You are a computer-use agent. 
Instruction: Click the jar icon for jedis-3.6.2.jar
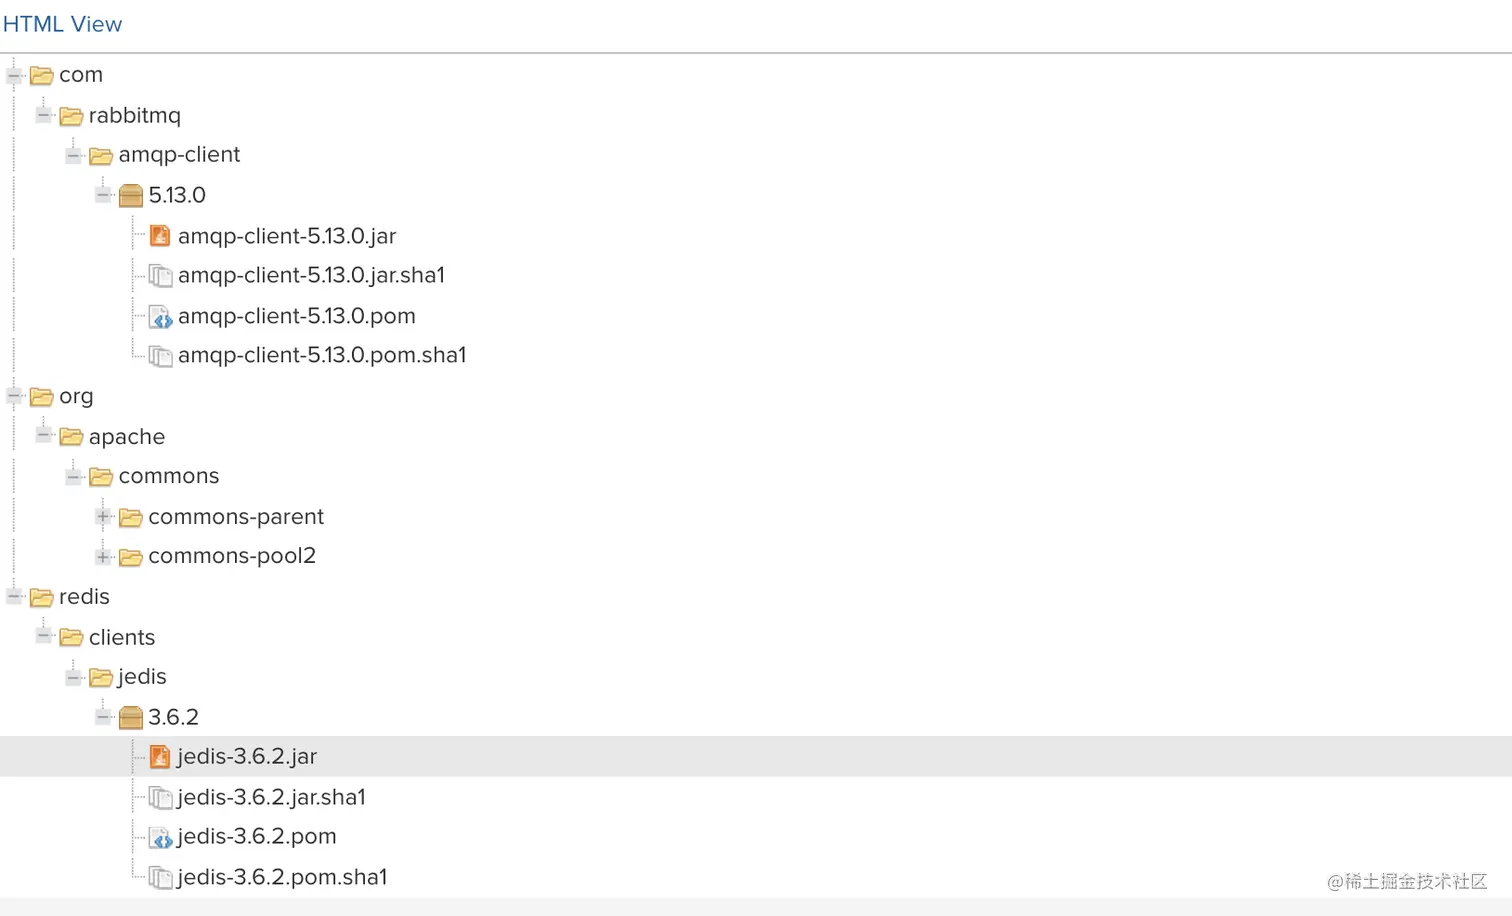(x=160, y=757)
